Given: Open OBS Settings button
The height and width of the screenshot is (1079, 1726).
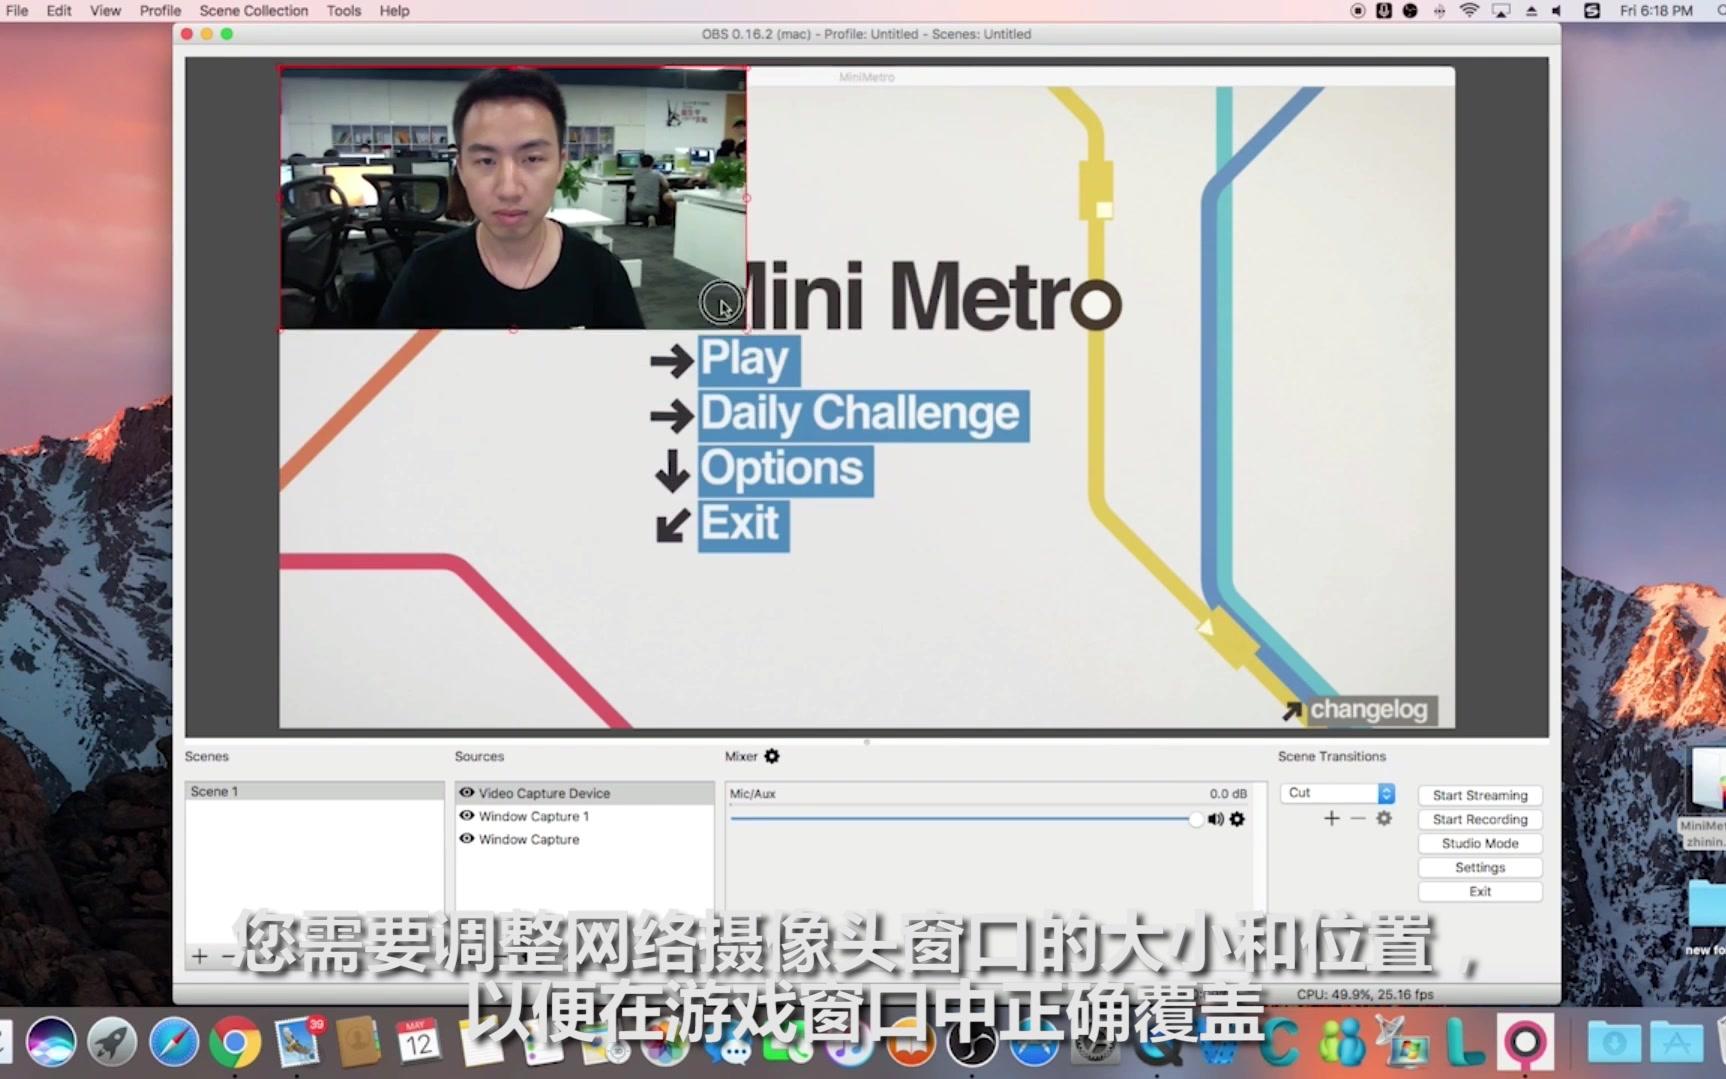Looking at the screenshot, I should point(1480,867).
